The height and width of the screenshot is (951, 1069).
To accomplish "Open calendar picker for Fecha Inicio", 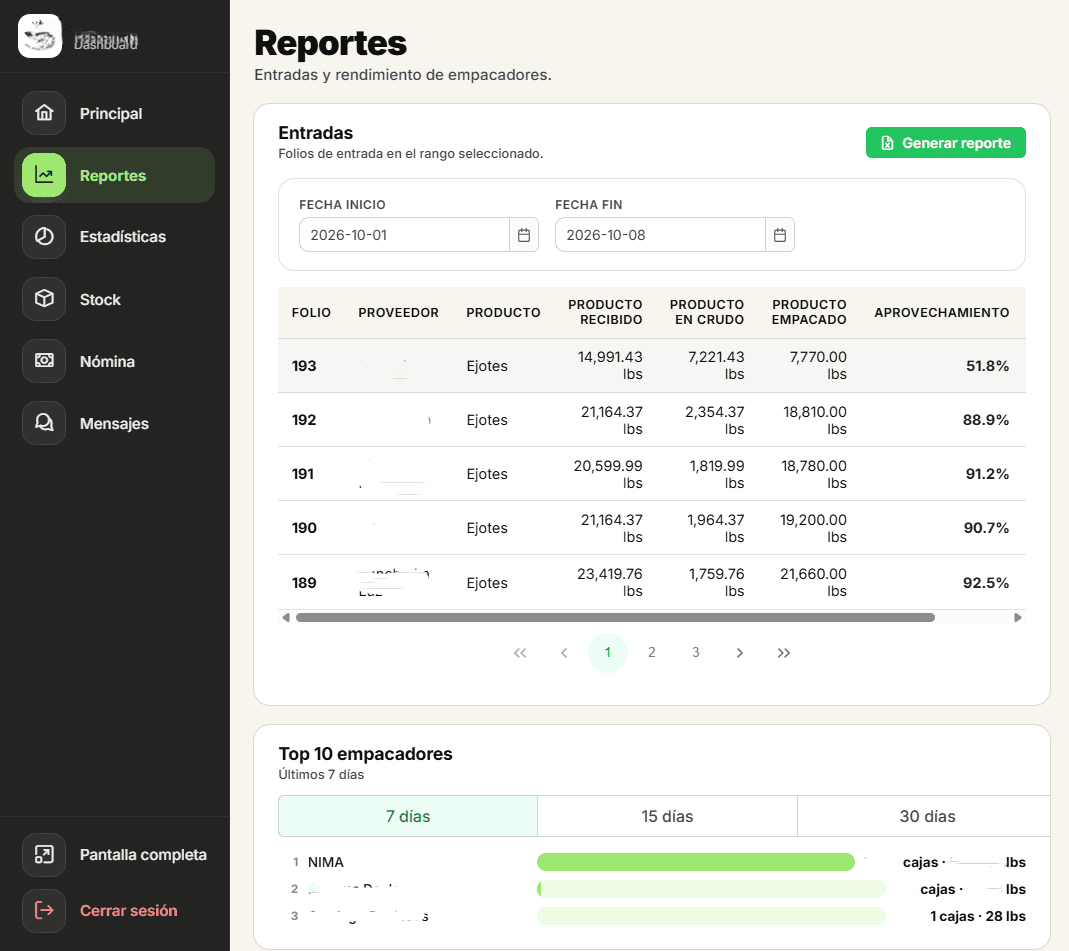I will (x=524, y=235).
